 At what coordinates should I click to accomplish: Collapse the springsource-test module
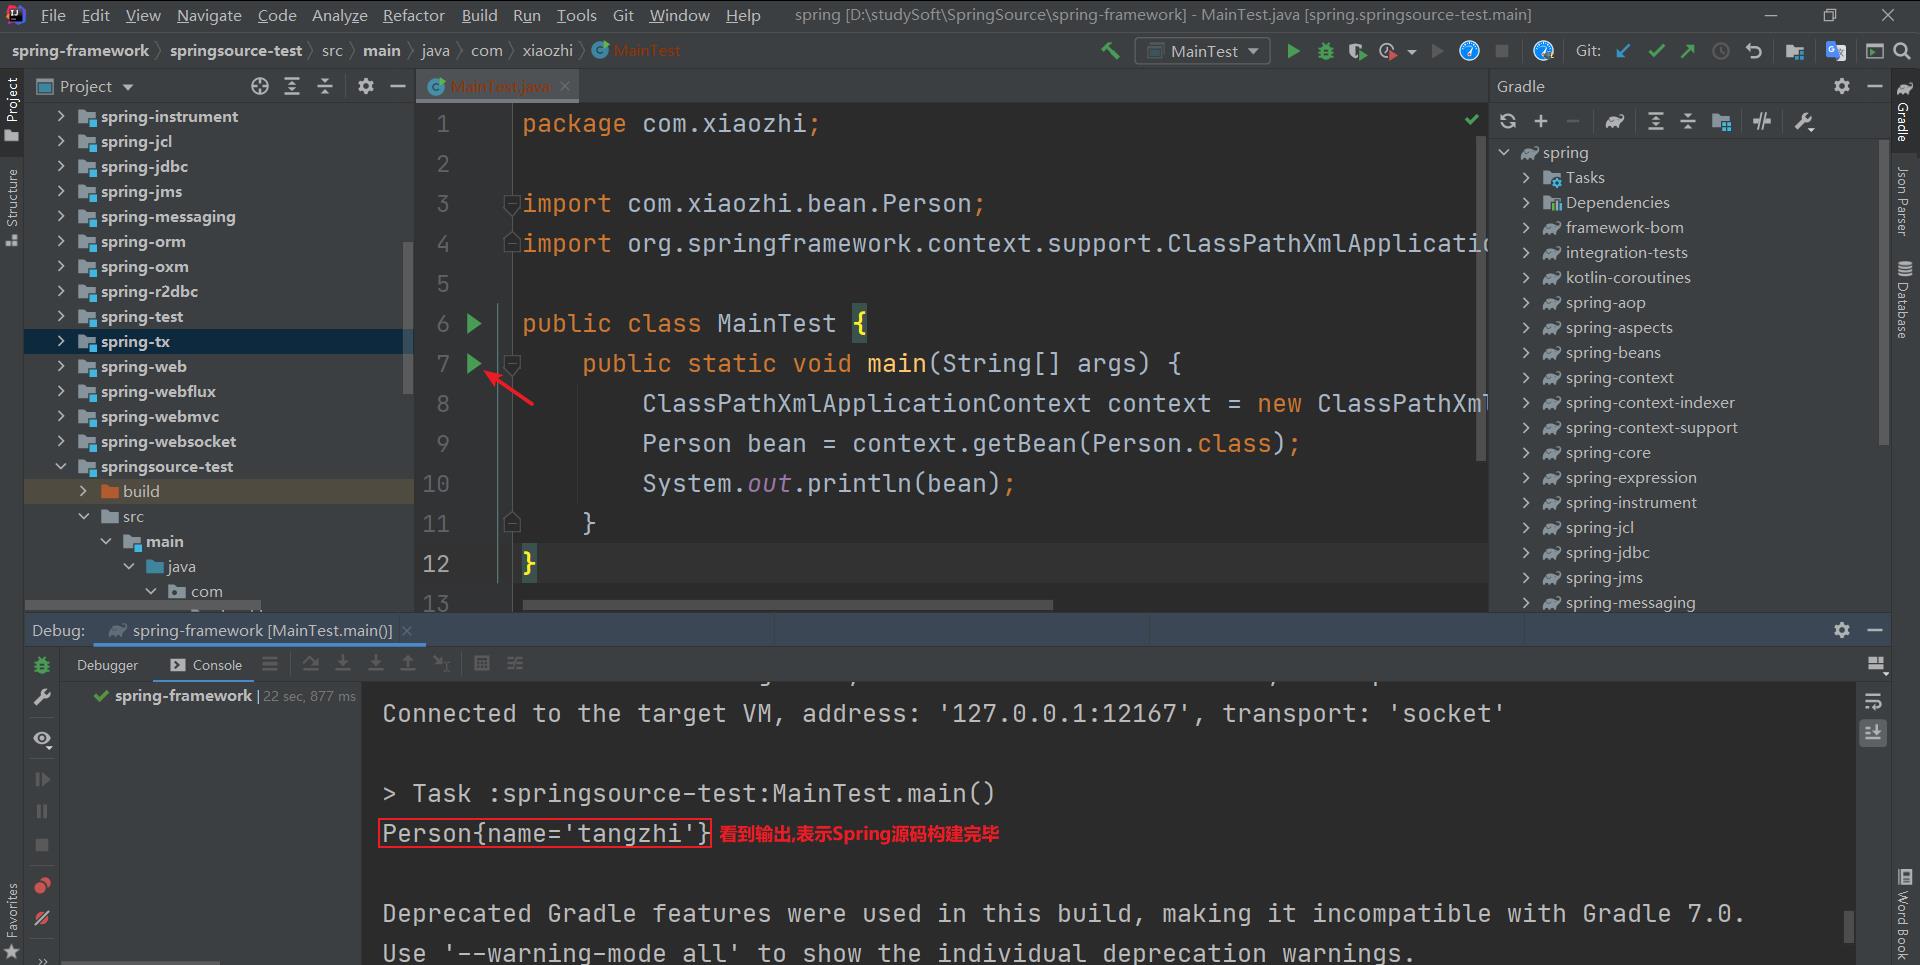pyautogui.click(x=61, y=466)
